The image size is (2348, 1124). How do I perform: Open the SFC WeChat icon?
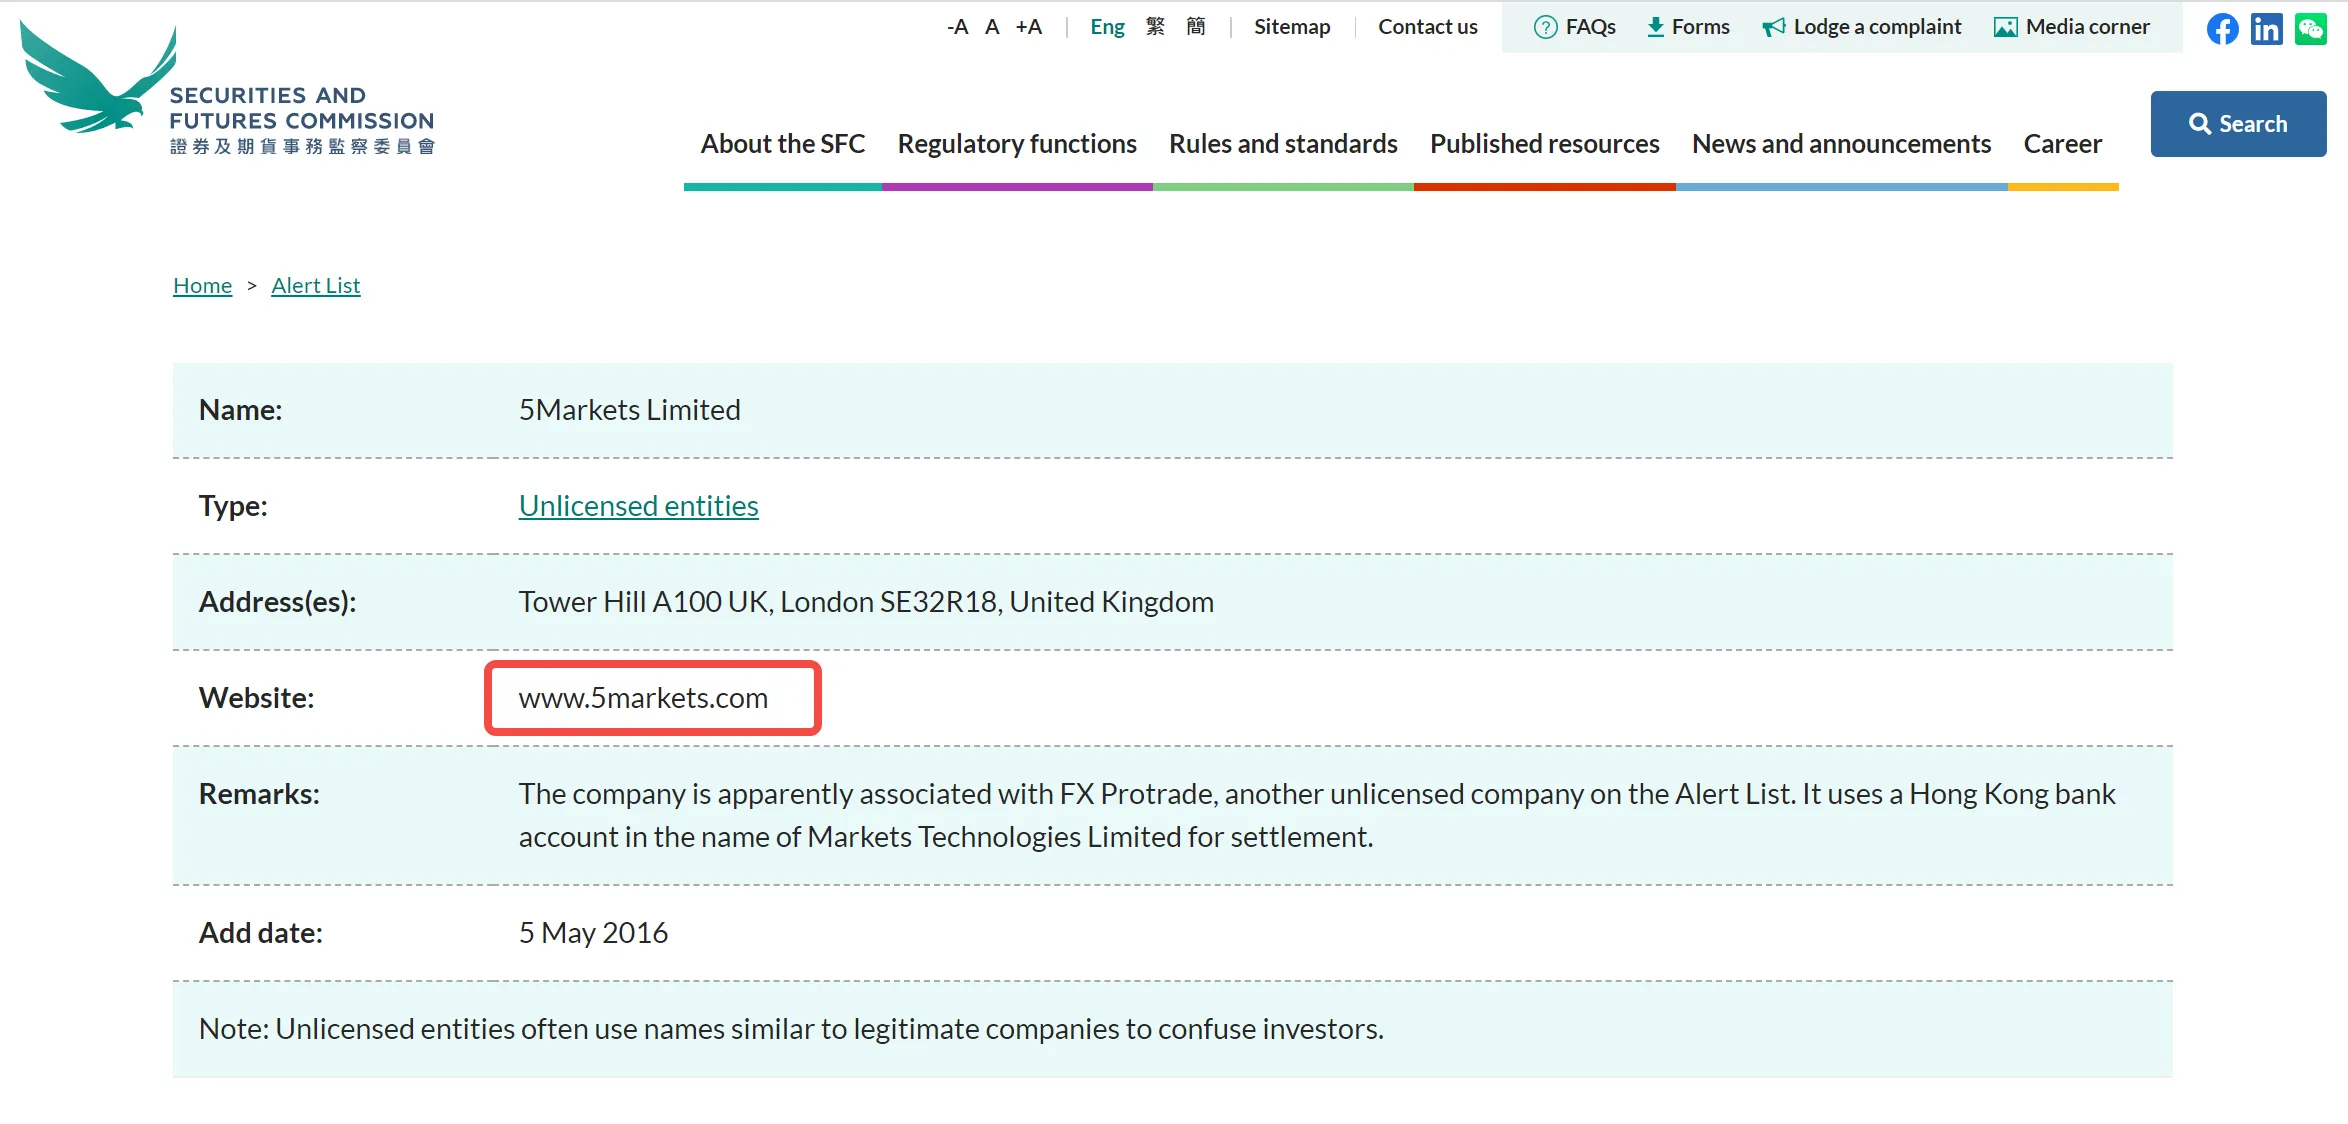click(x=2311, y=28)
